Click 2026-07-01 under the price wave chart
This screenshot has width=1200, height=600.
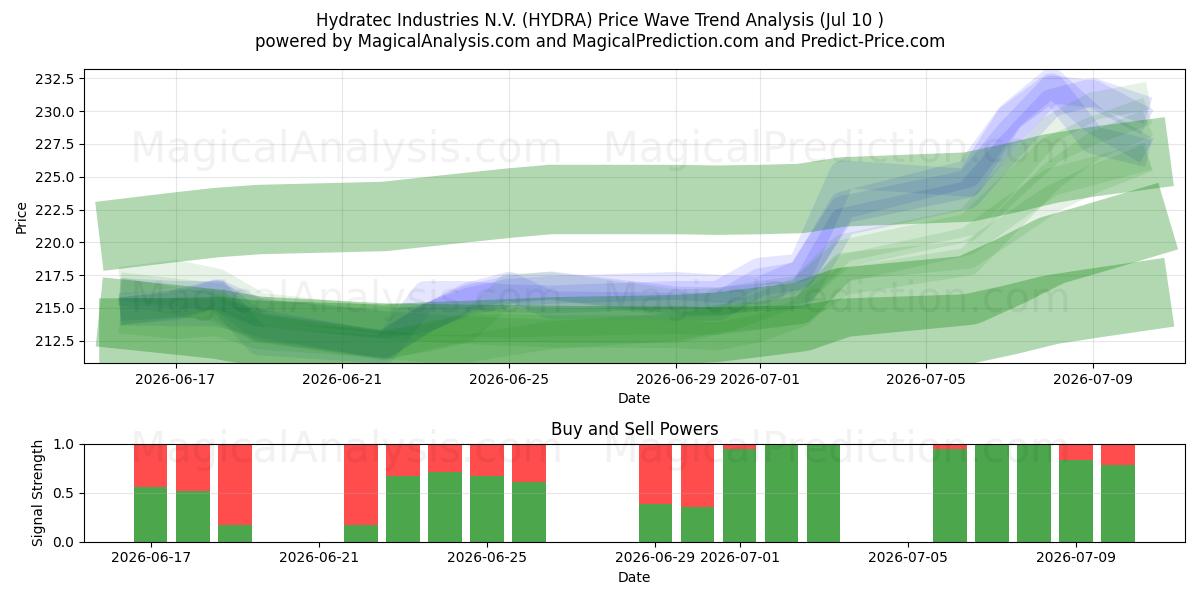point(759,379)
